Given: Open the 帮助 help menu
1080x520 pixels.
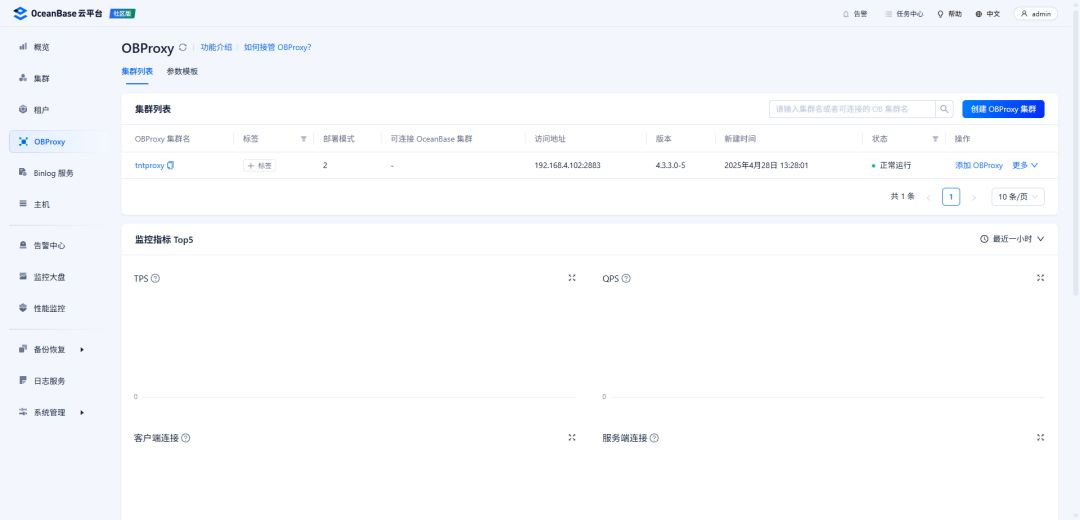Looking at the screenshot, I should click(x=949, y=14).
